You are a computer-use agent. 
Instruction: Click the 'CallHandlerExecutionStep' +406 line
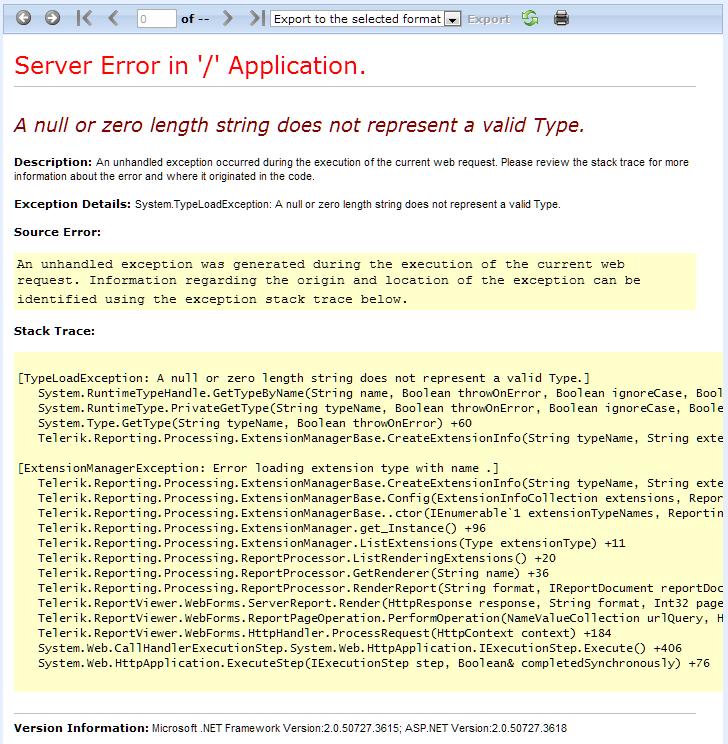pyautogui.click(x=360, y=648)
